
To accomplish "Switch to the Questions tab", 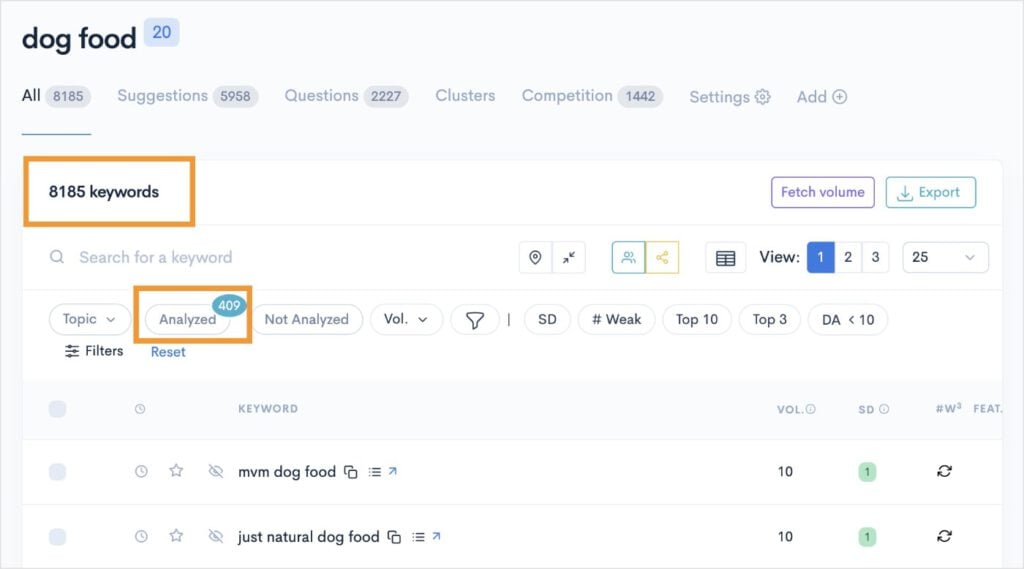I will (347, 96).
